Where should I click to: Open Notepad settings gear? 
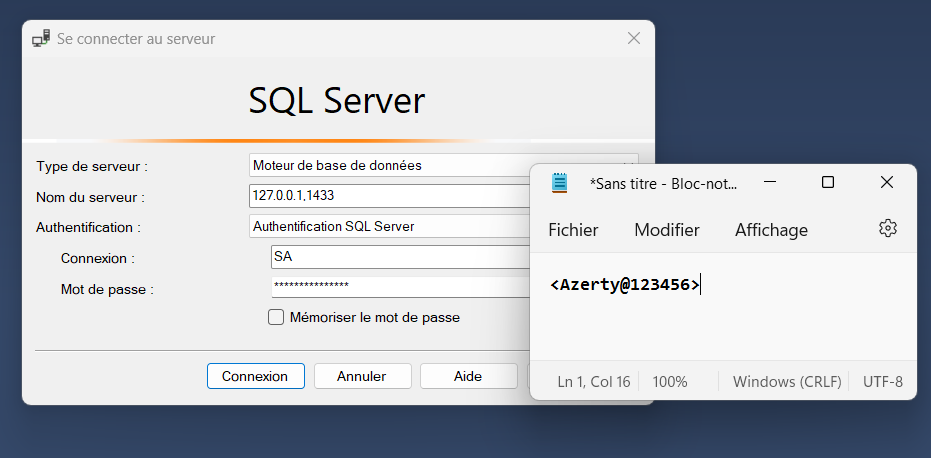click(x=887, y=228)
